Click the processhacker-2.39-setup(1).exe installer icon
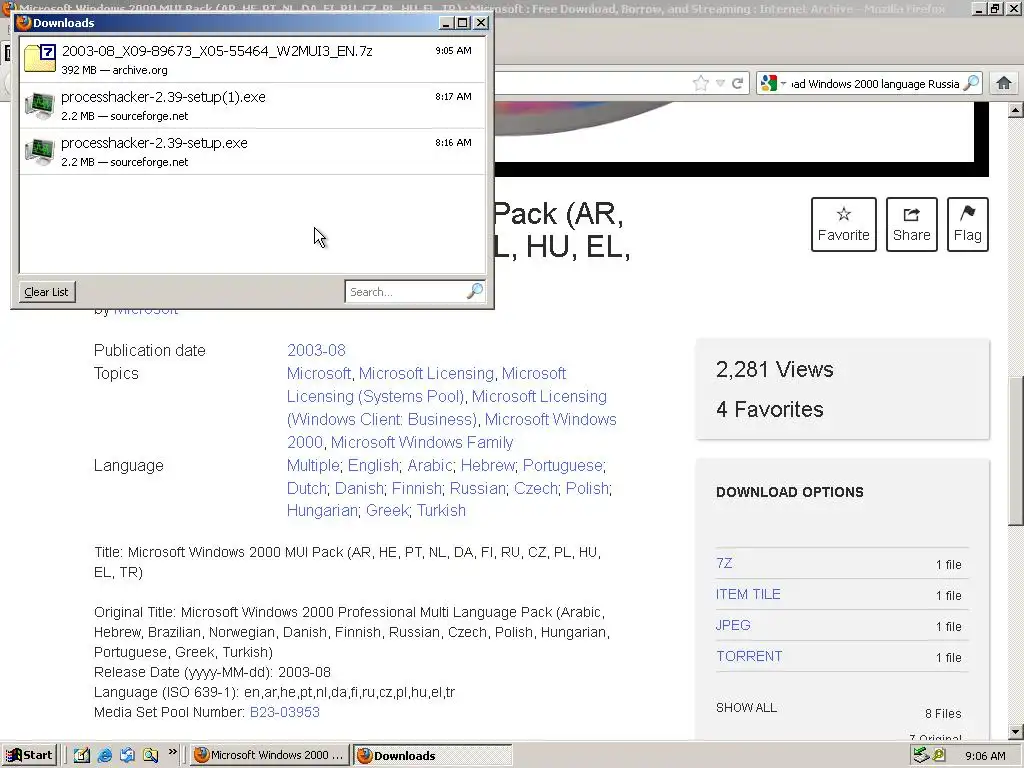 point(39,104)
